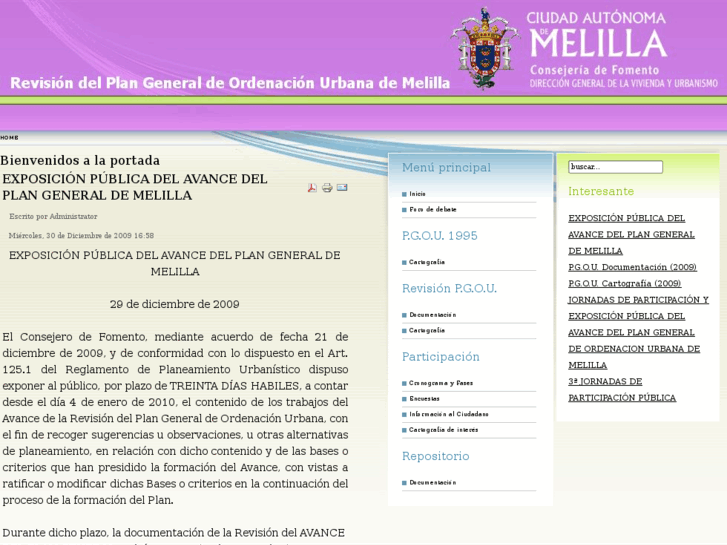Click the Consejería de Fomento header text
The height and width of the screenshot is (545, 727).
click(x=594, y=70)
